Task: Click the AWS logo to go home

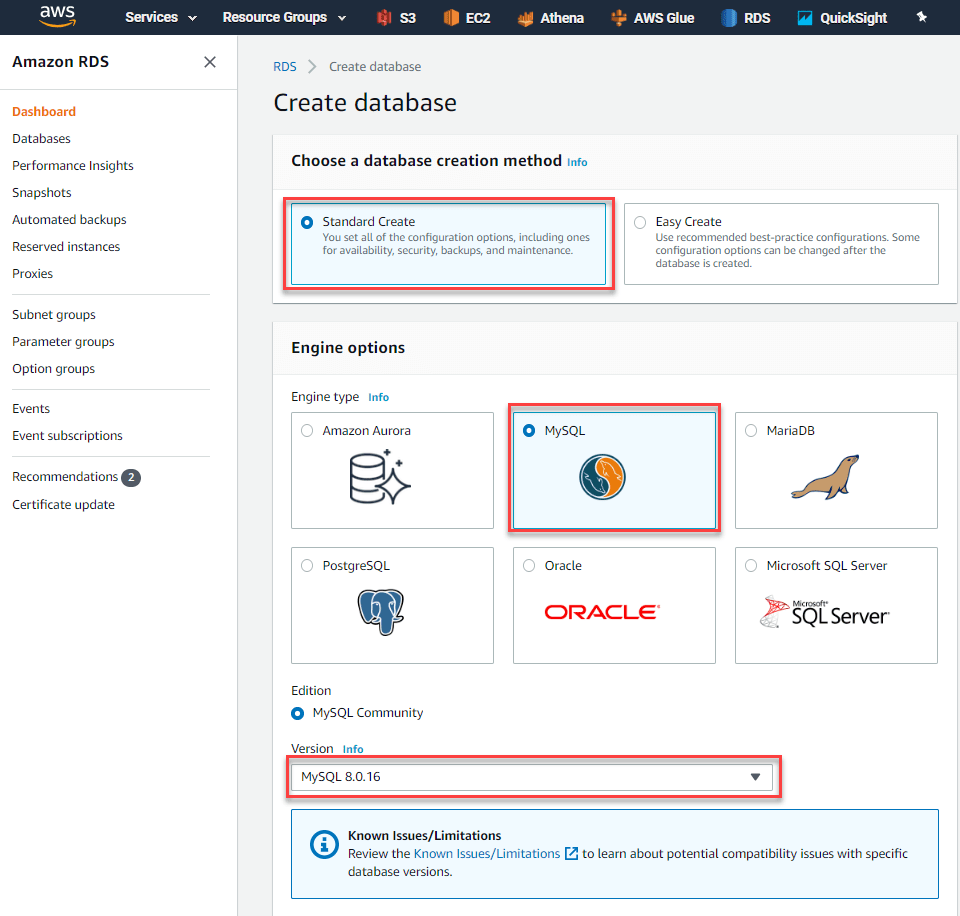Action: tap(56, 16)
